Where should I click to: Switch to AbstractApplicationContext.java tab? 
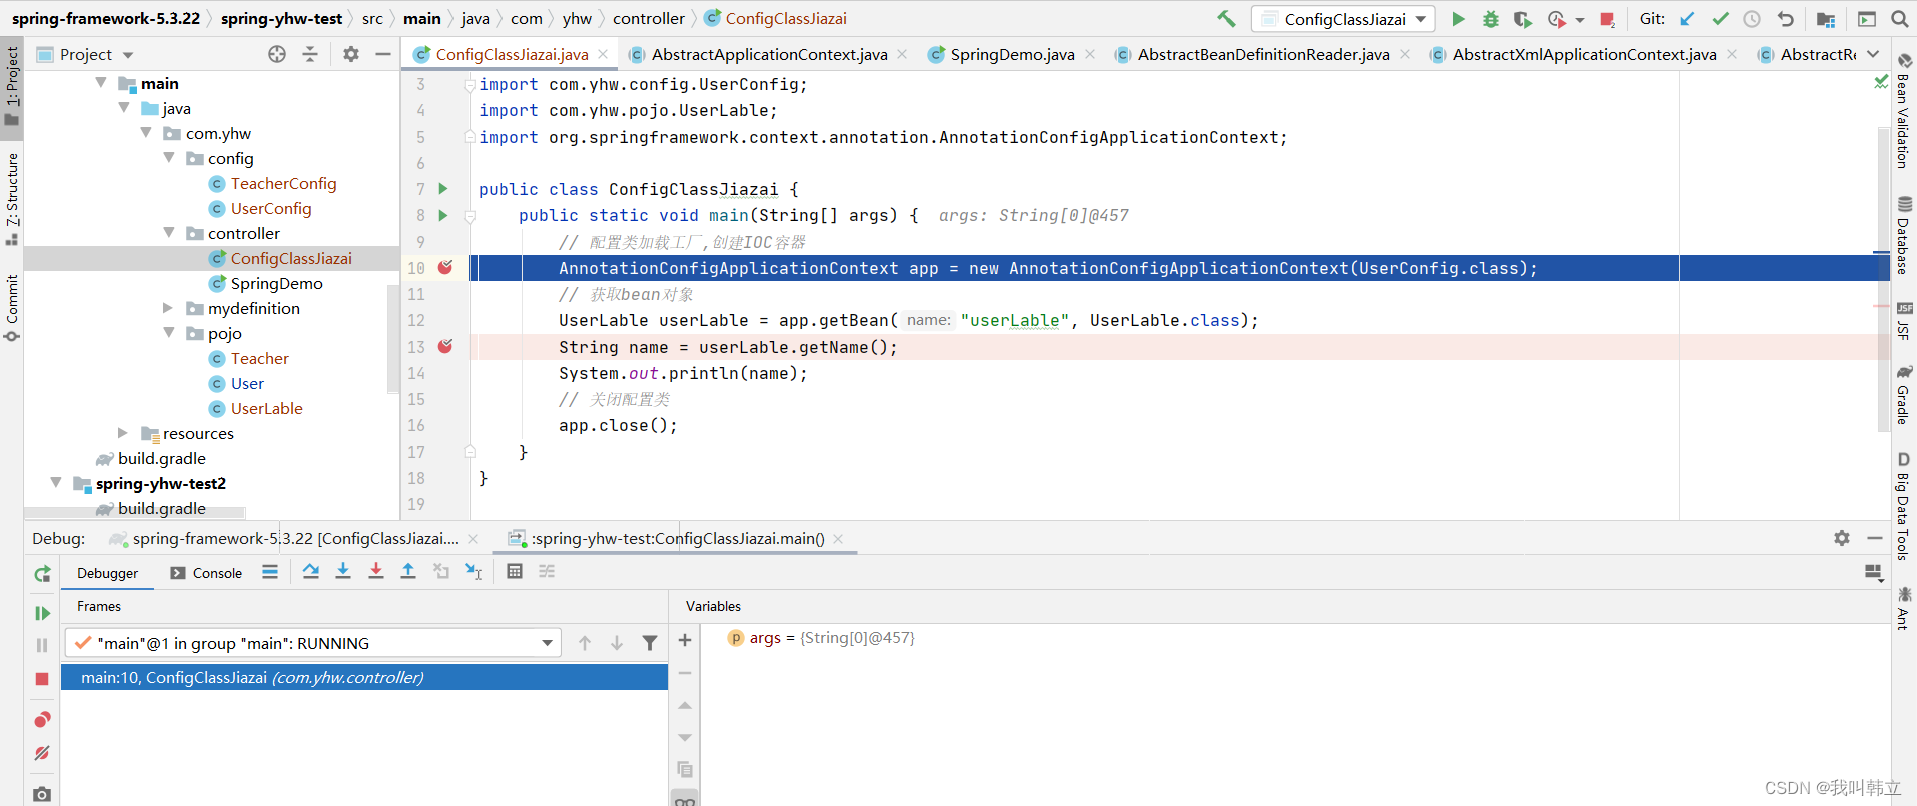768,54
